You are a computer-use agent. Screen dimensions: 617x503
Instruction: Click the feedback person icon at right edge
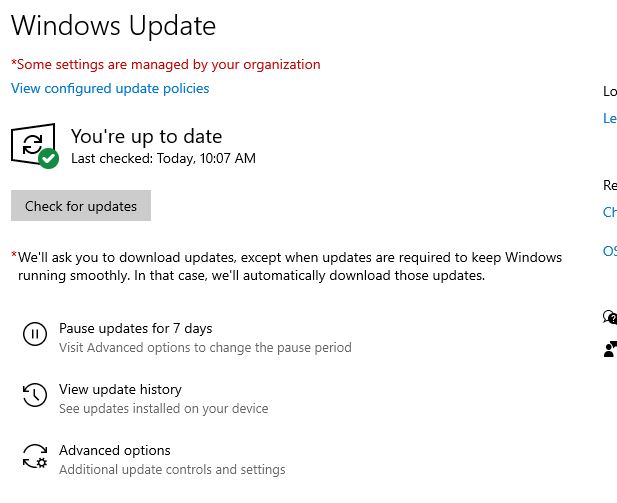point(610,348)
